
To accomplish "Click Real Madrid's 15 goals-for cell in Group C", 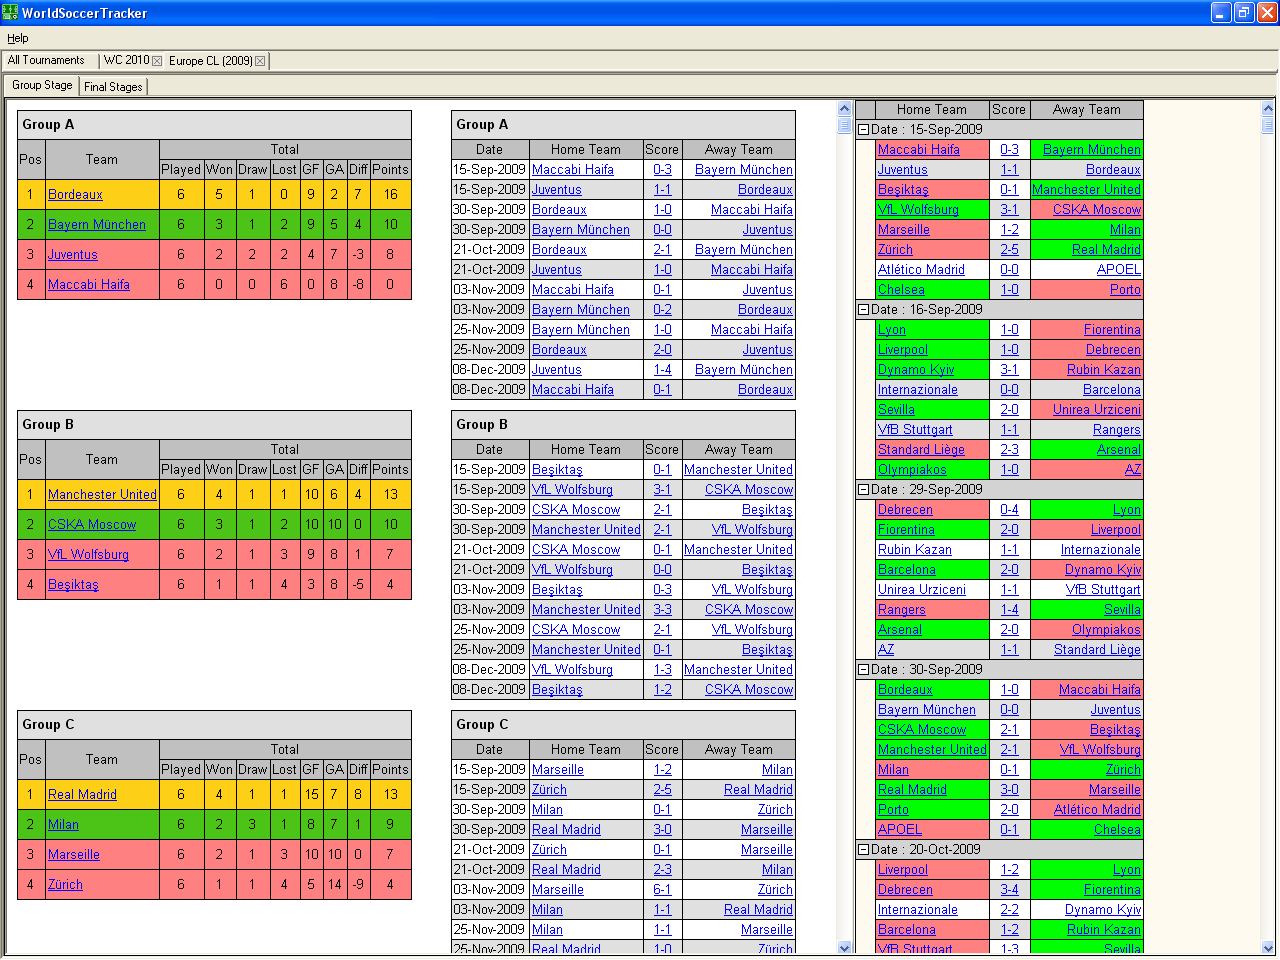I will click(x=312, y=795).
